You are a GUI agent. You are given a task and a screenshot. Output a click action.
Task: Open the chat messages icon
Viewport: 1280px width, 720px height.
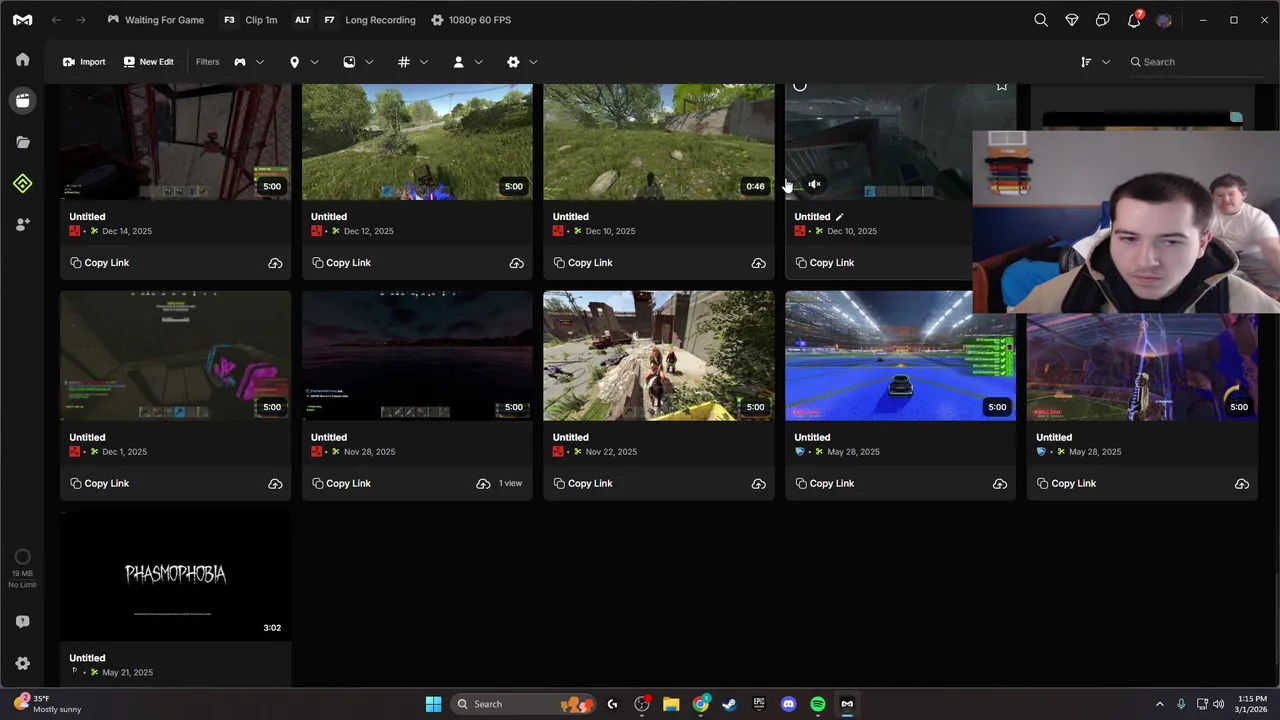(x=1103, y=20)
